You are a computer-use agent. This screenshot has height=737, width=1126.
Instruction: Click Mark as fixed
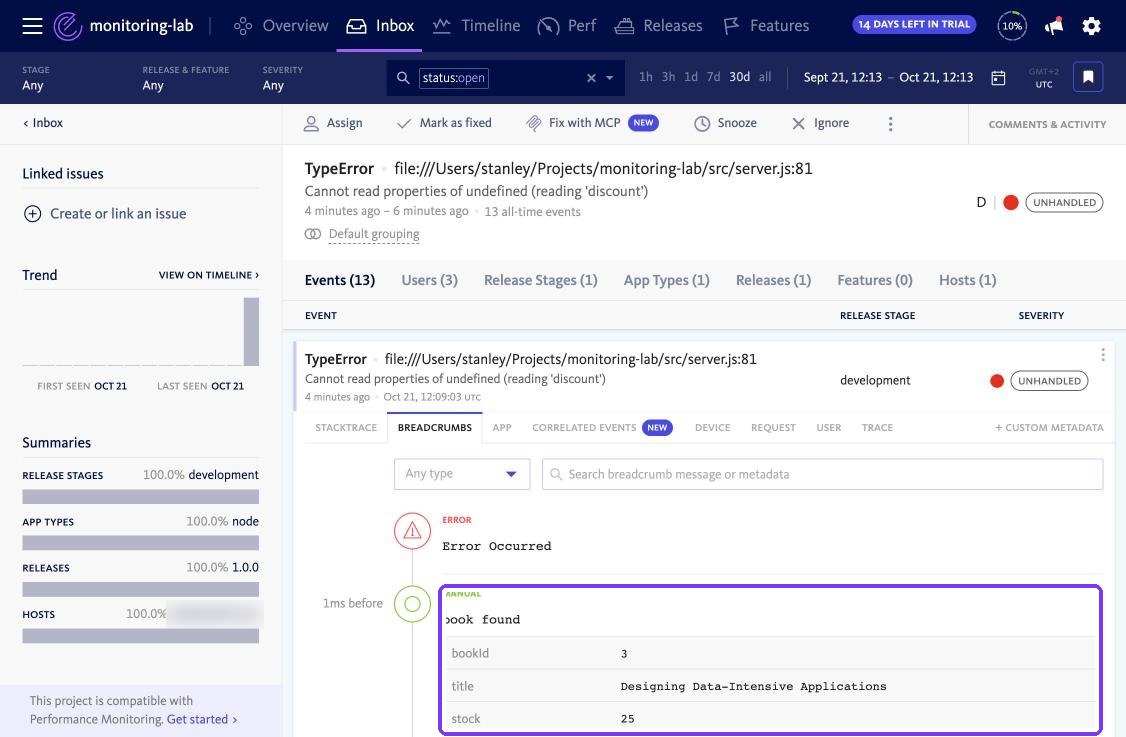tap(445, 124)
